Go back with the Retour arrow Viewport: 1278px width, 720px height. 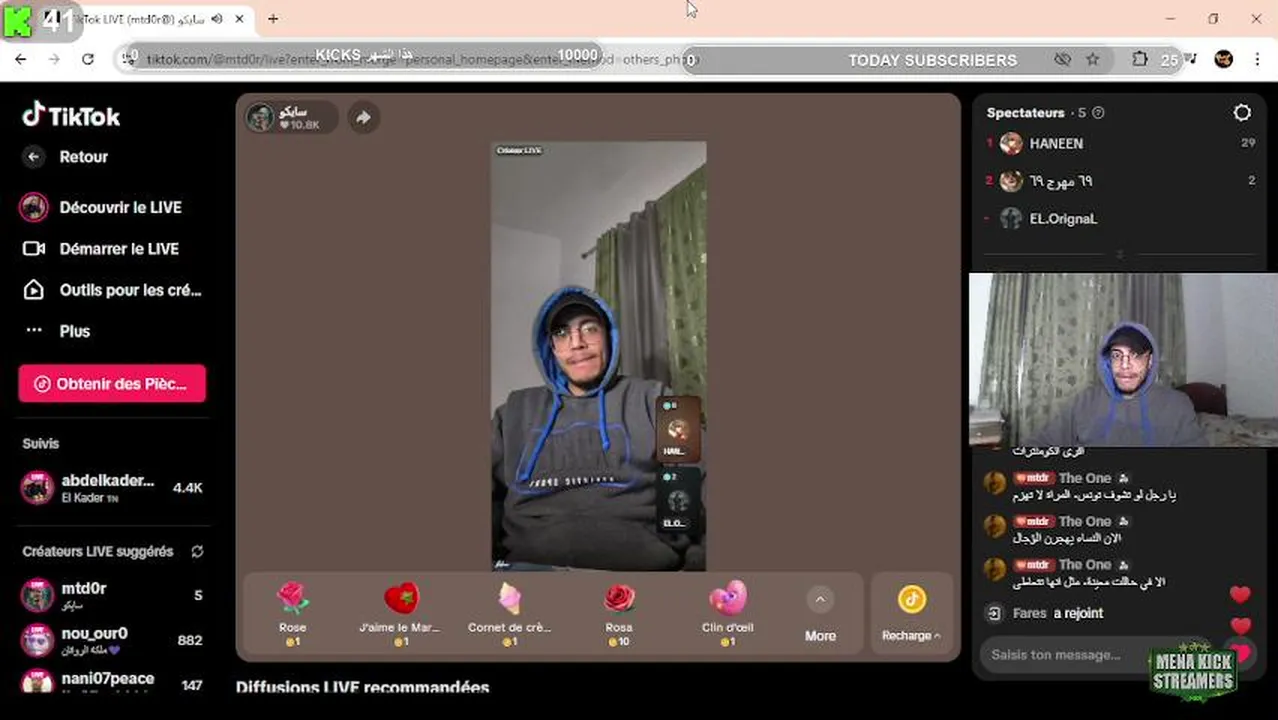34,157
